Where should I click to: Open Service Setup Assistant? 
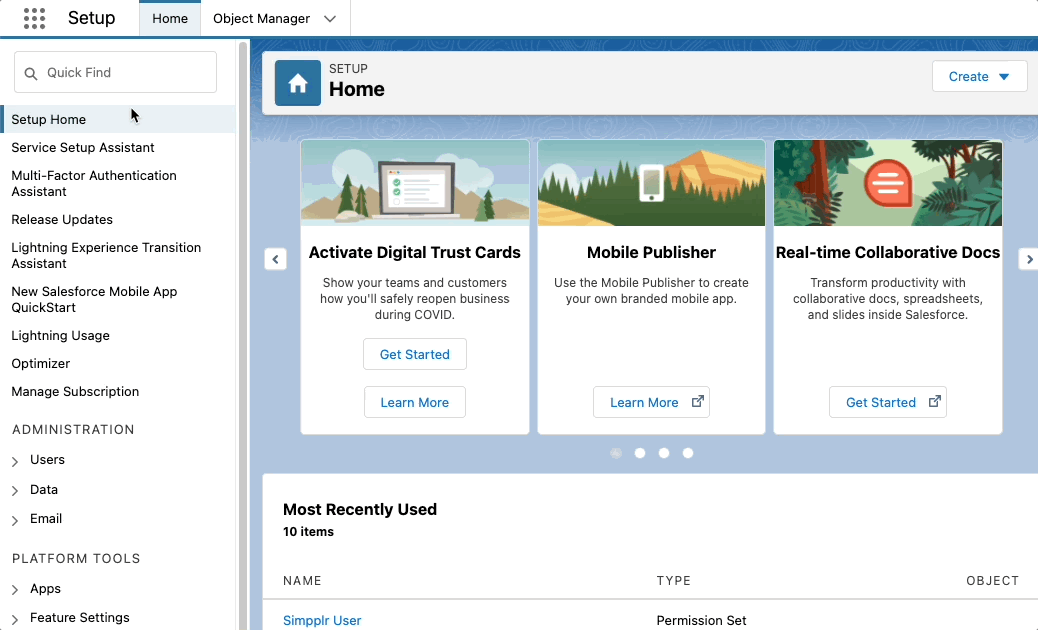pyautogui.click(x=83, y=148)
